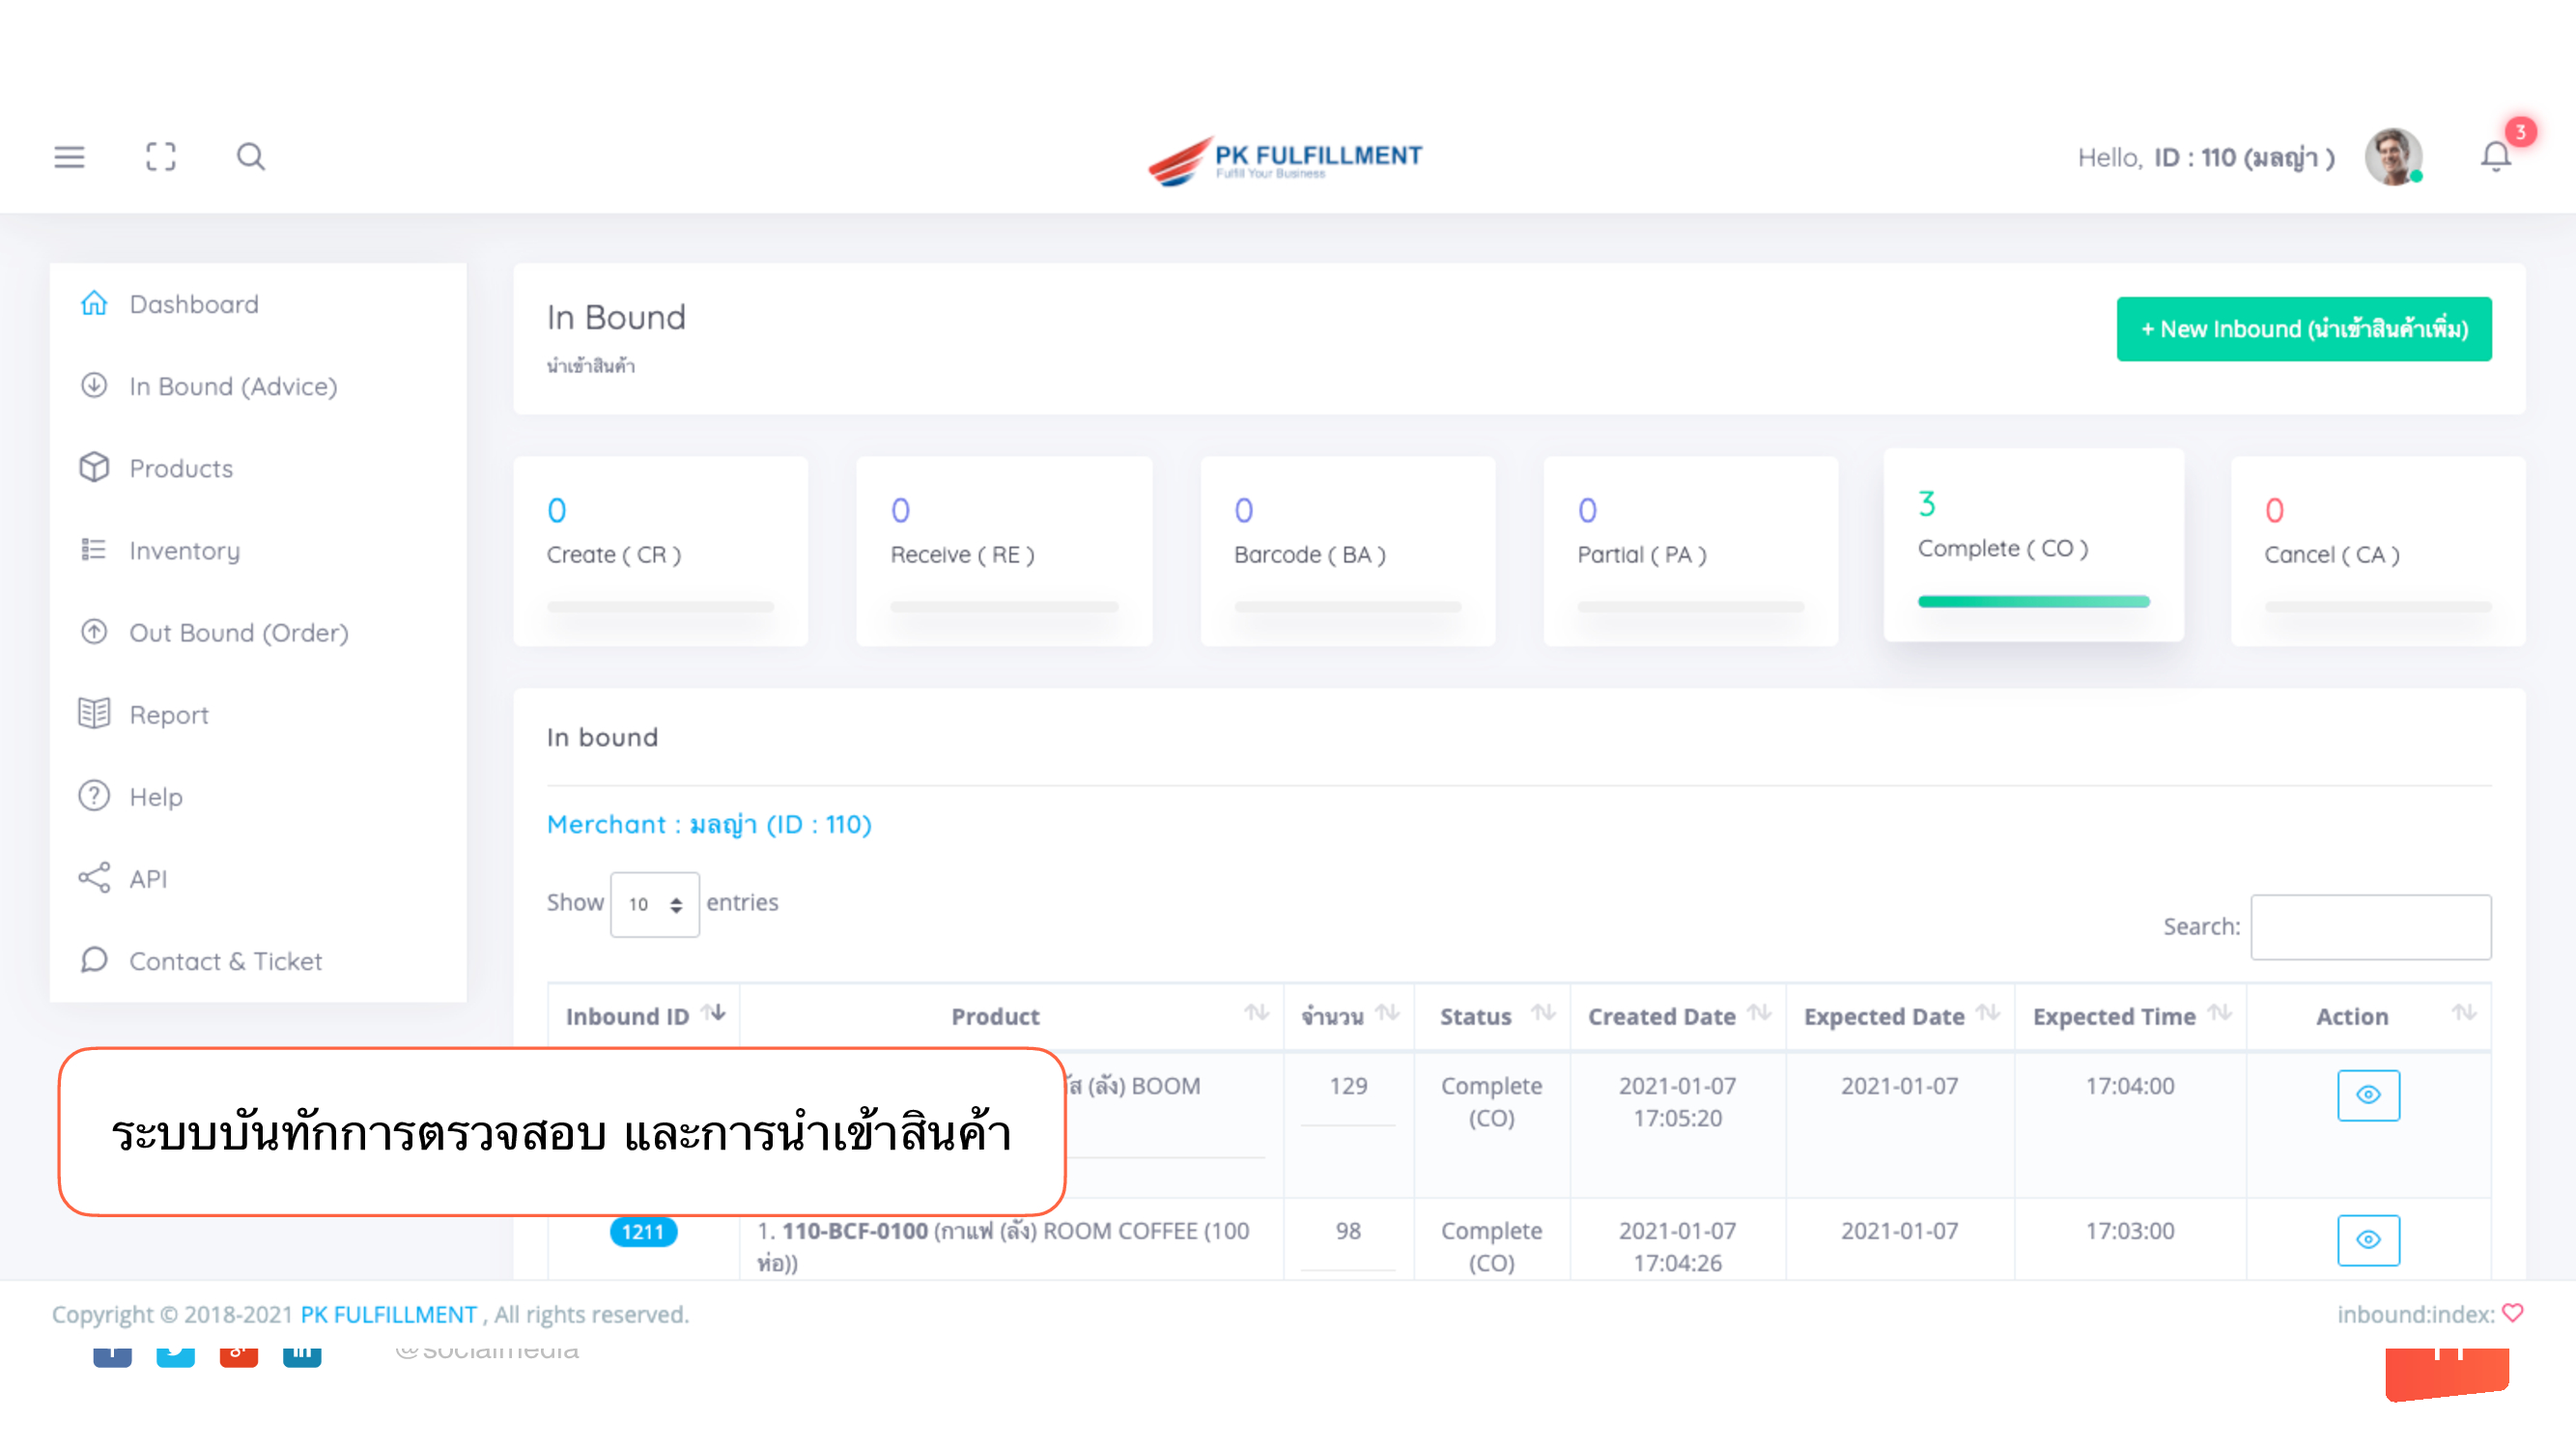Click the search magnifier icon
The image size is (2576, 1449).
pyautogui.click(x=250, y=157)
